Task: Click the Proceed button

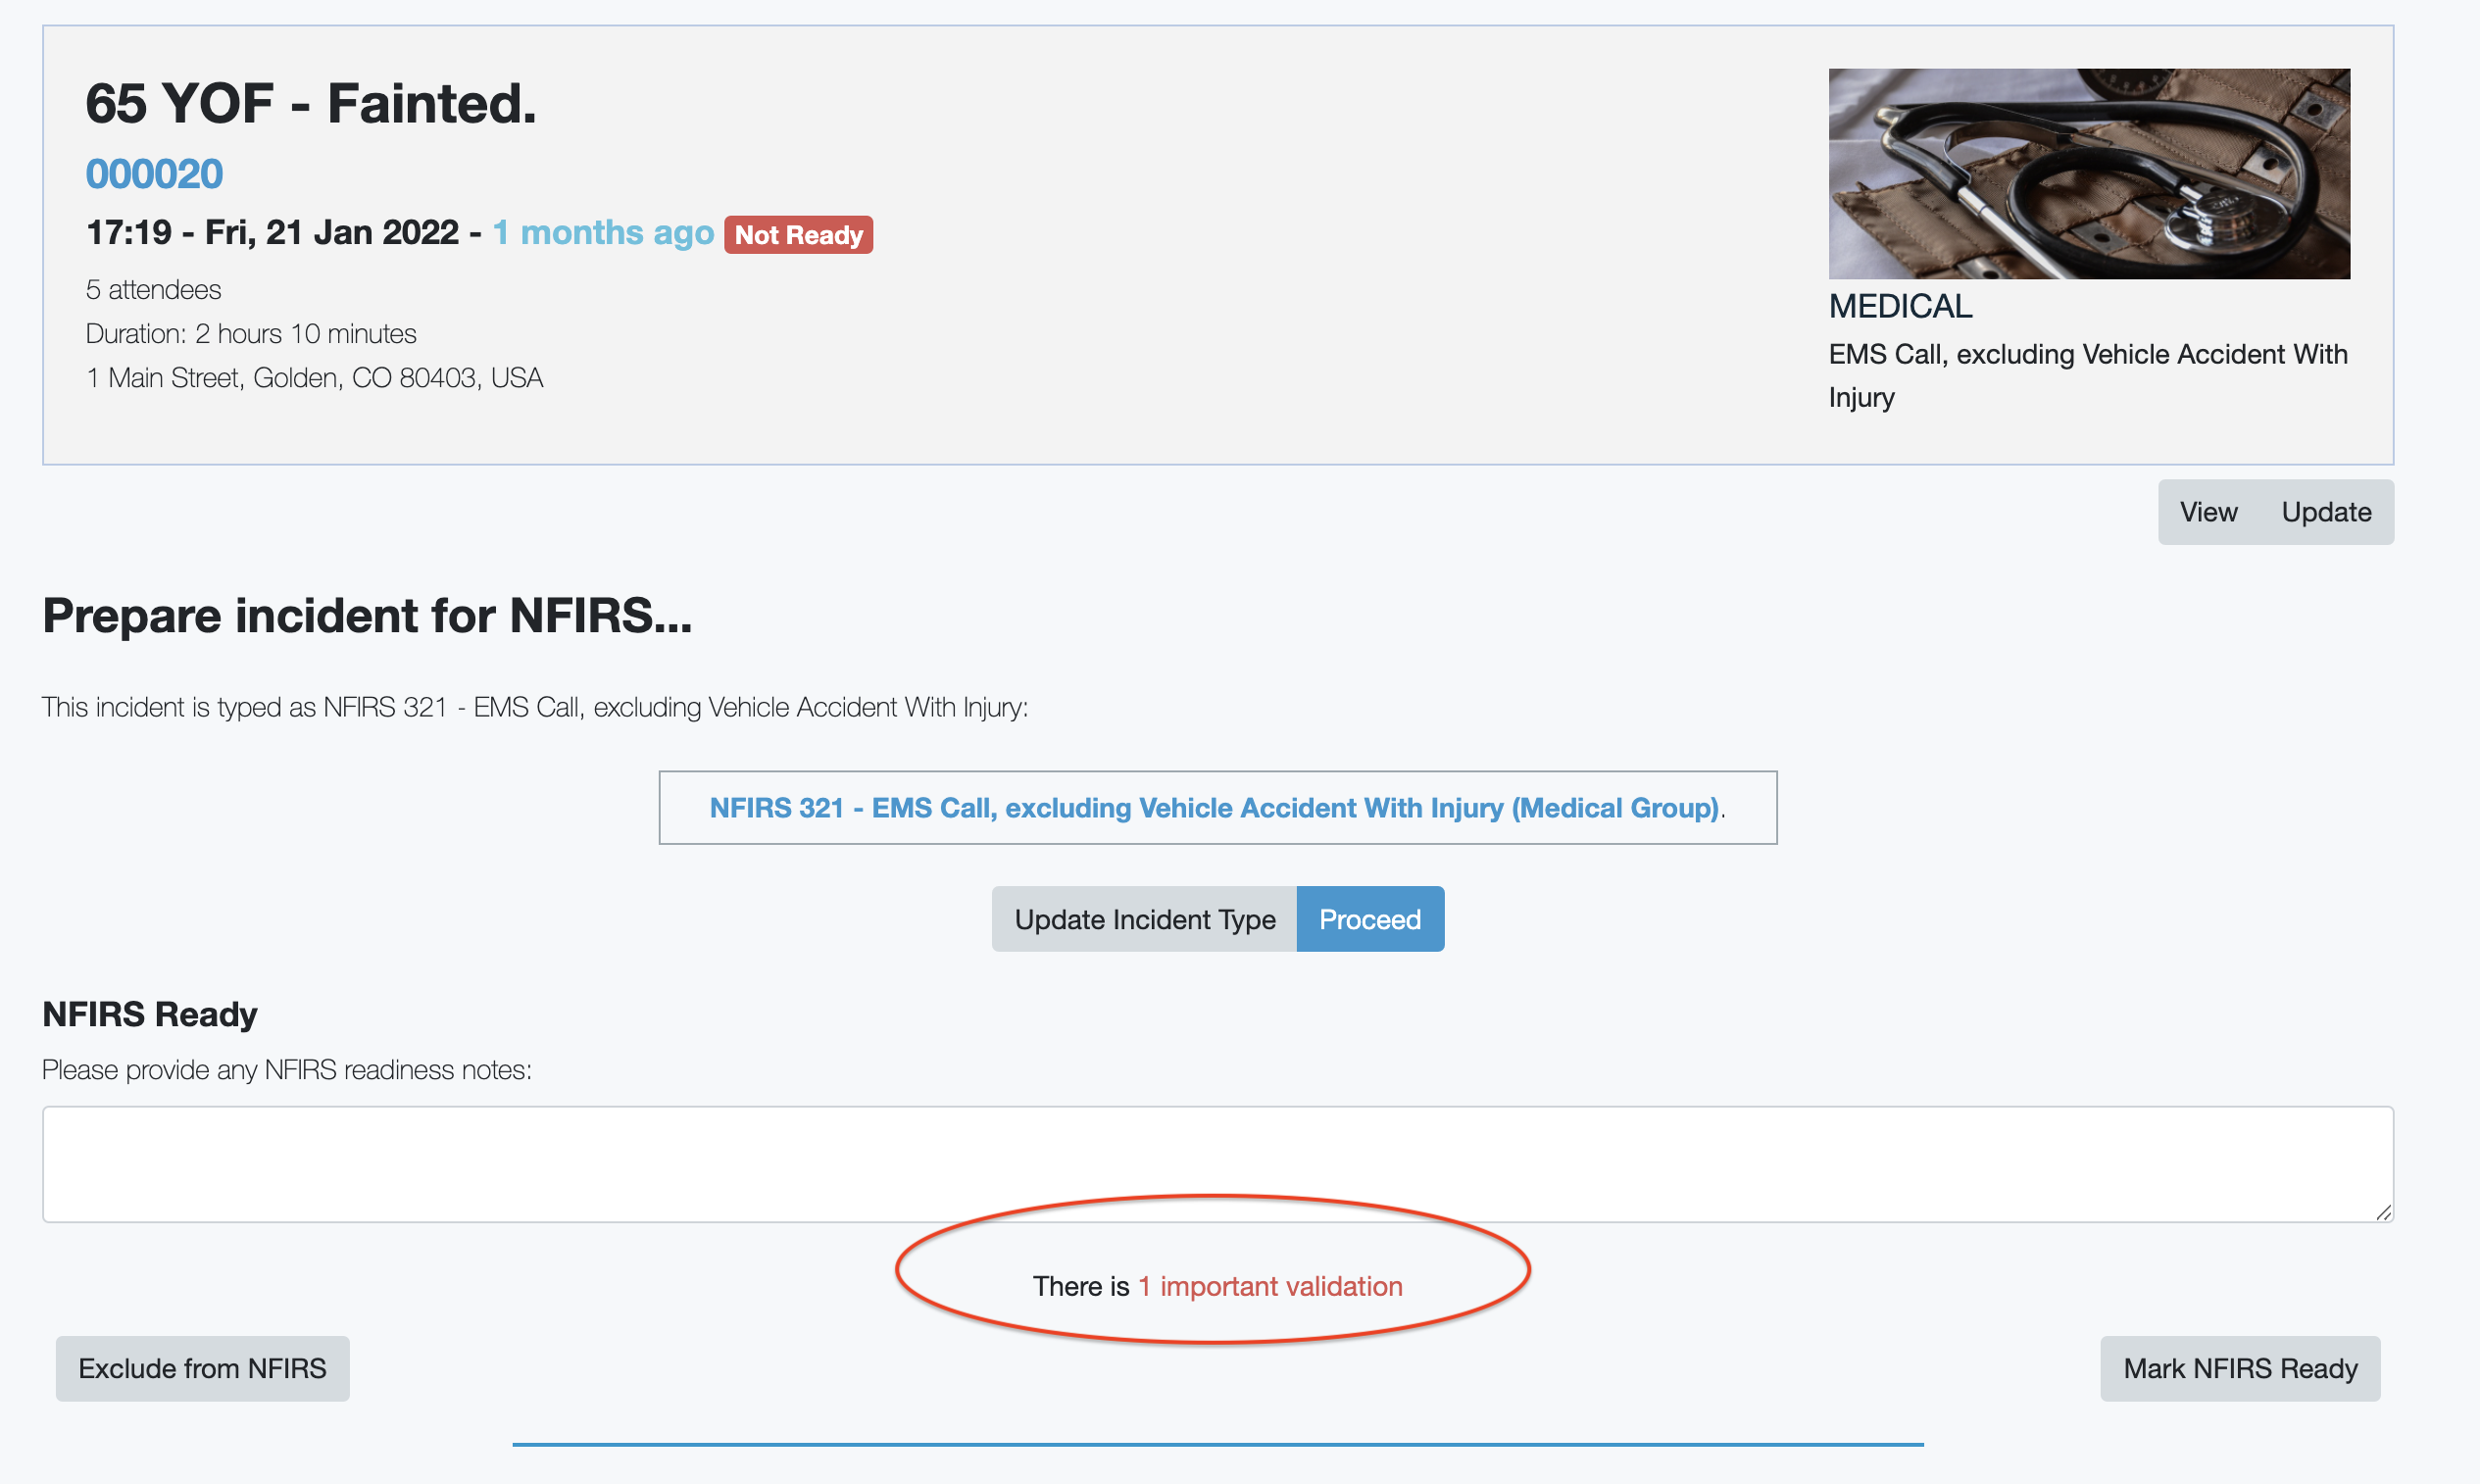Action: 1369,919
